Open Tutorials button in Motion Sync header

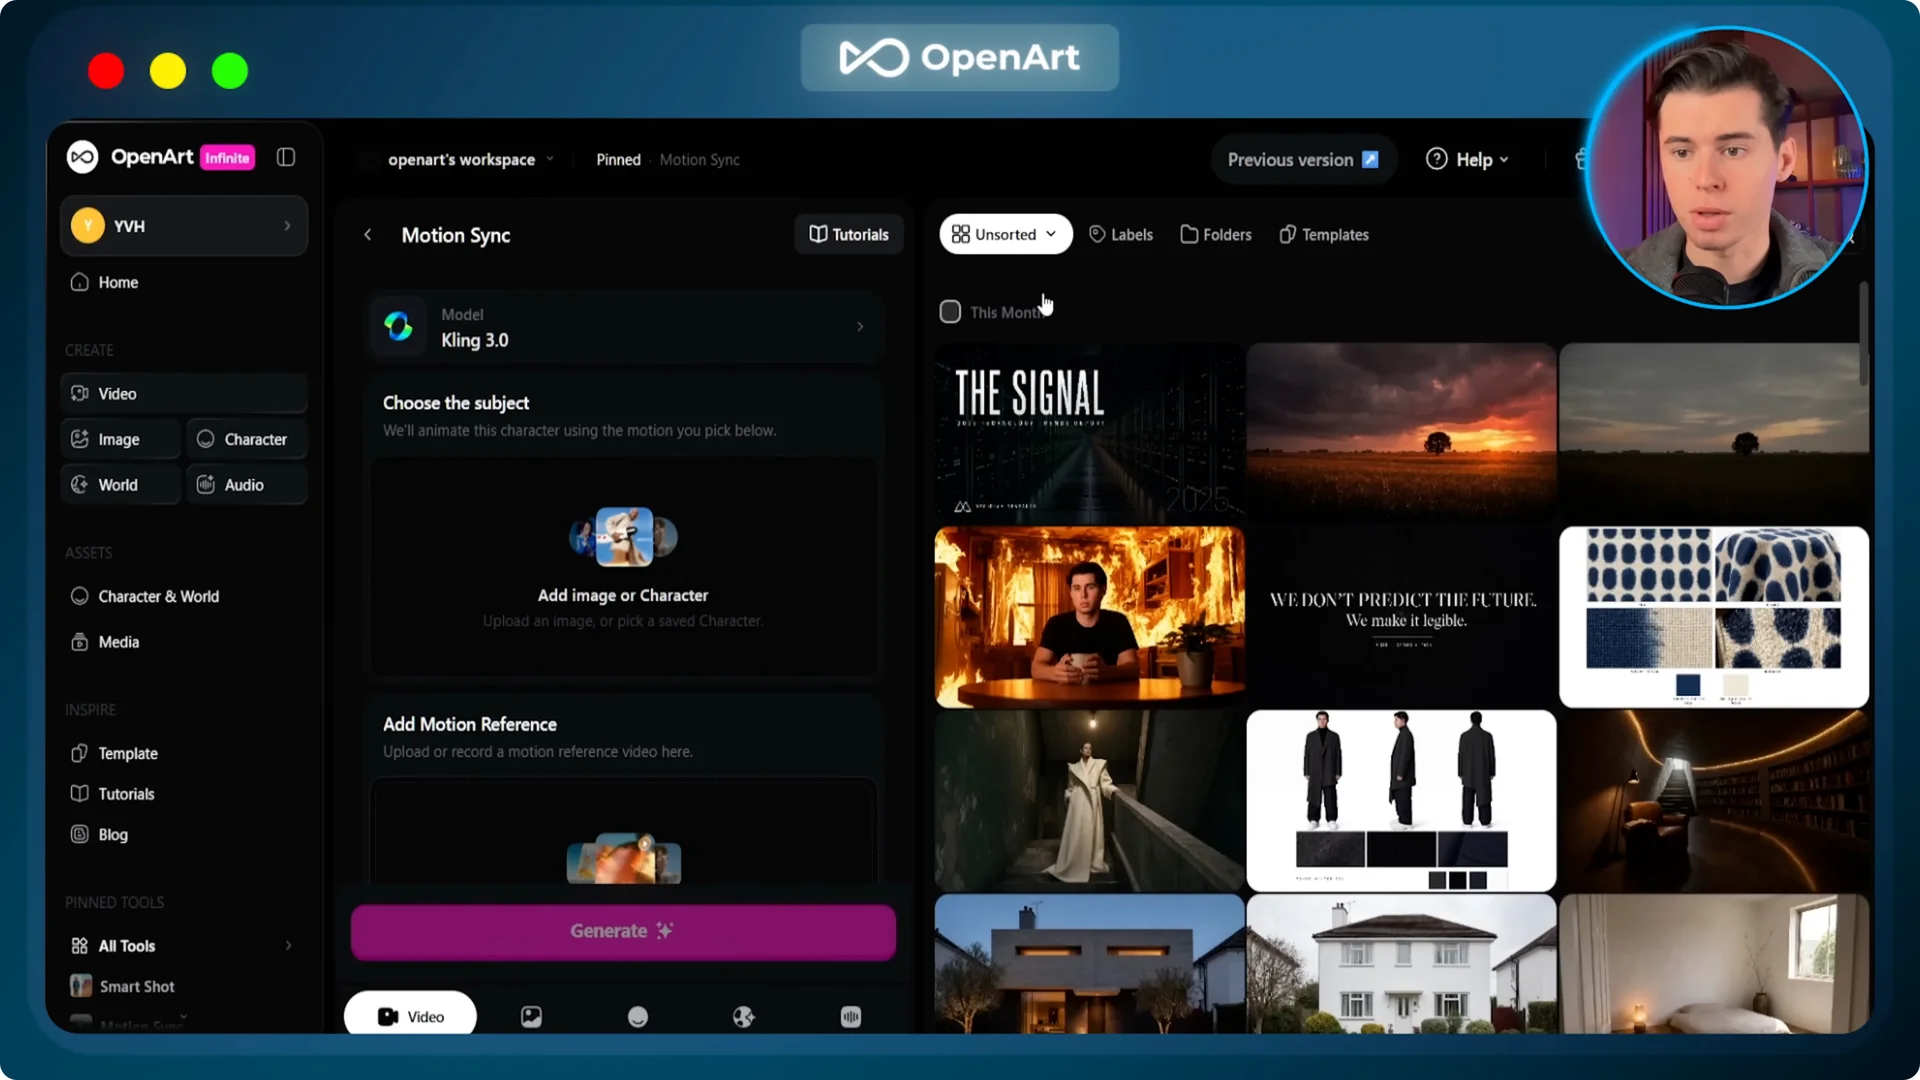point(849,234)
